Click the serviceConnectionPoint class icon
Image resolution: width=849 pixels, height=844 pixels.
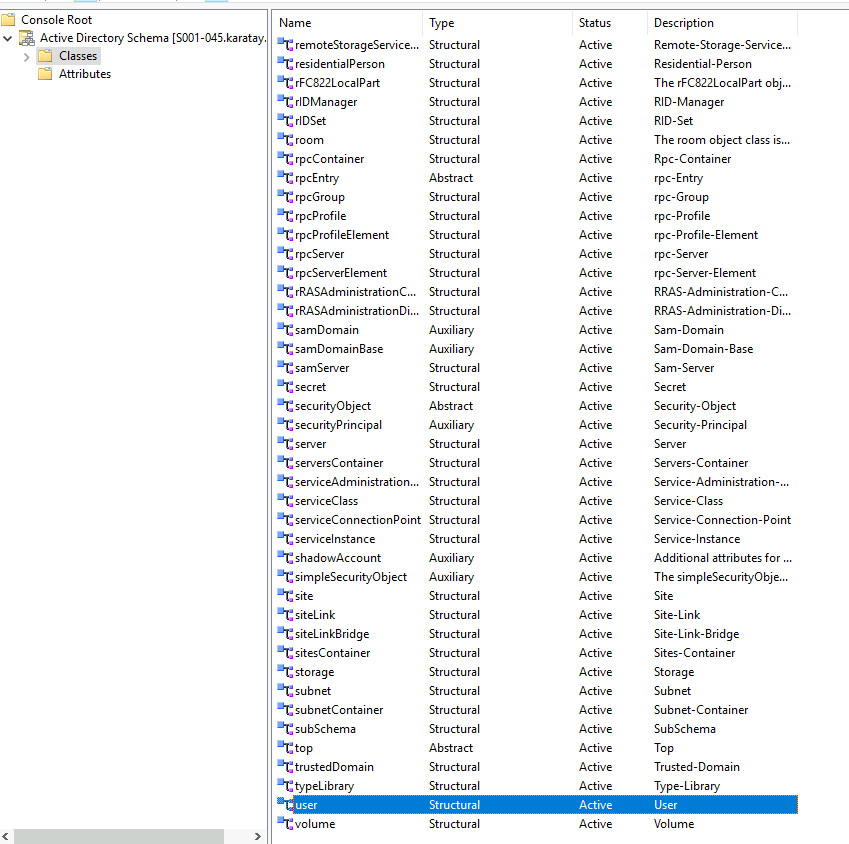pos(285,519)
